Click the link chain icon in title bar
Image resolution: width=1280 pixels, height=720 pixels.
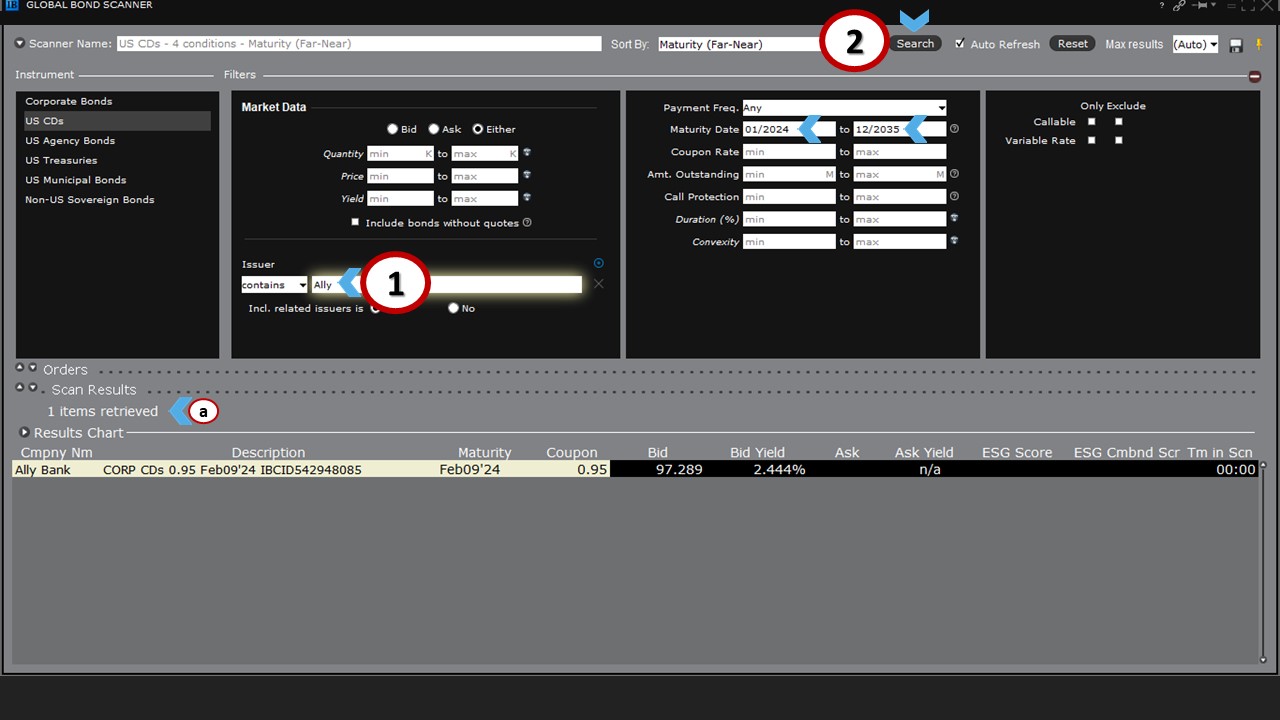tap(1180, 6)
